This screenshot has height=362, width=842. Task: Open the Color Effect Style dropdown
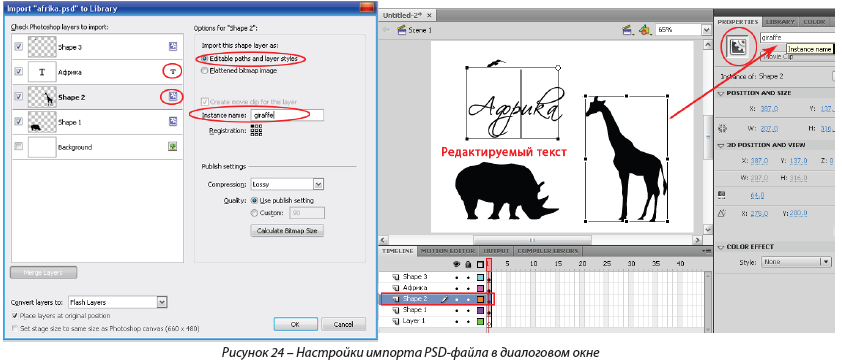pyautogui.click(x=796, y=262)
